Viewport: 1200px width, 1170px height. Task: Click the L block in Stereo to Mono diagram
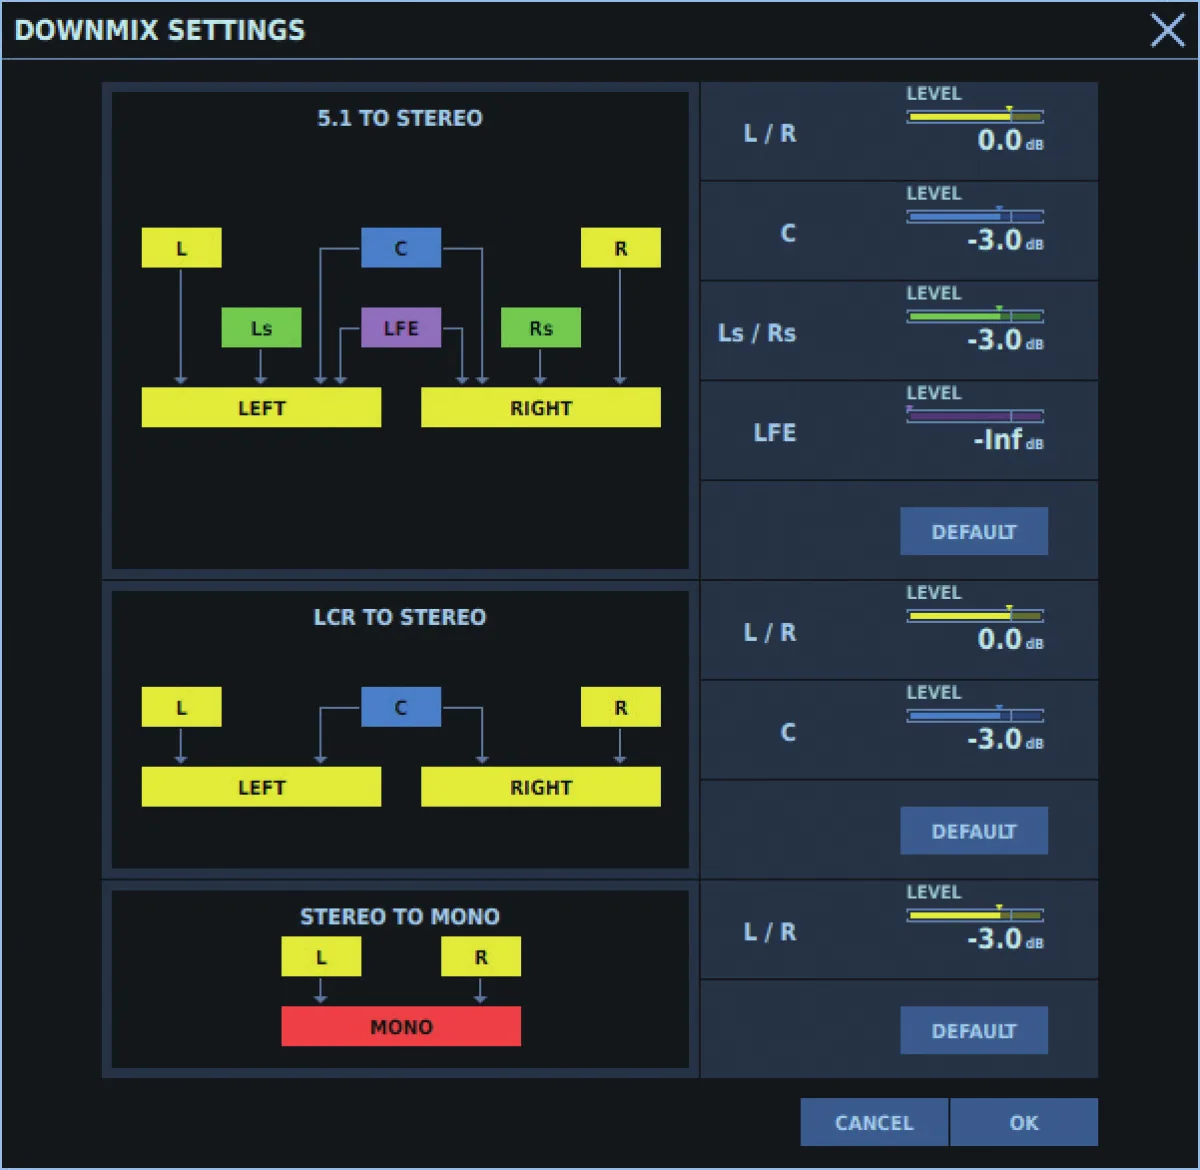(x=321, y=957)
